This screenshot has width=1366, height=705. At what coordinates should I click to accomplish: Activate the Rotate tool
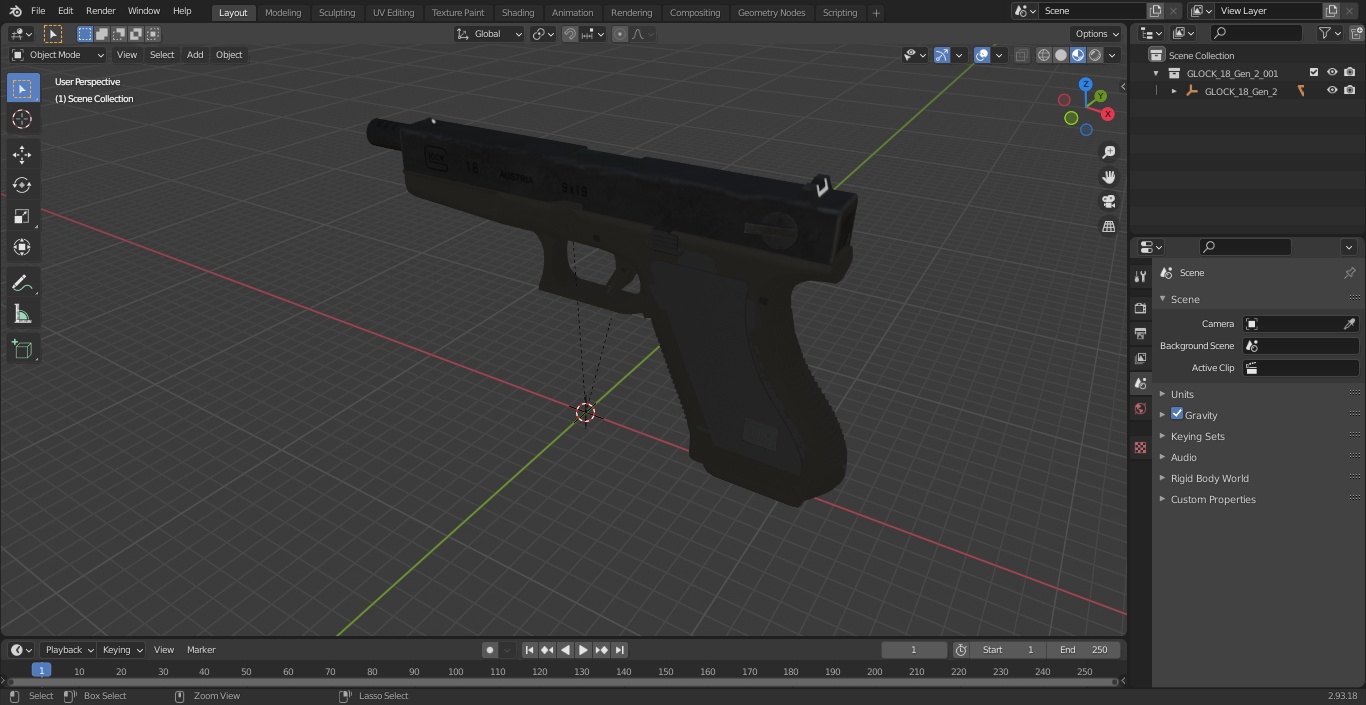point(22,185)
